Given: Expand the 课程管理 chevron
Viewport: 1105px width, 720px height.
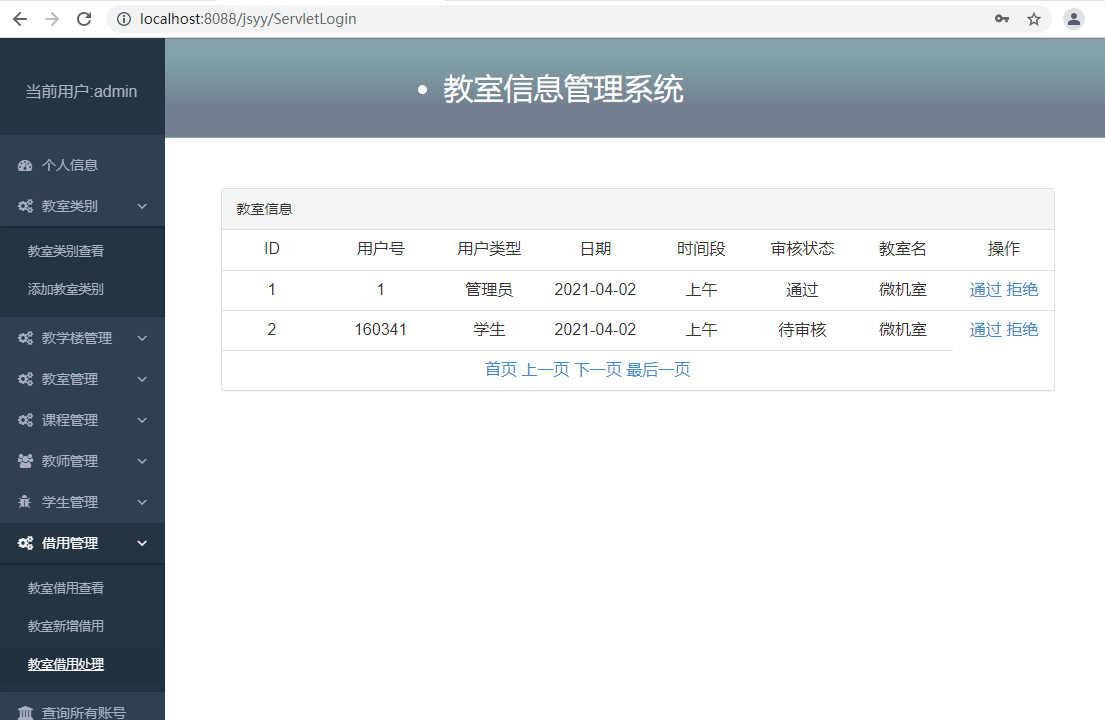Looking at the screenshot, I should (142, 420).
